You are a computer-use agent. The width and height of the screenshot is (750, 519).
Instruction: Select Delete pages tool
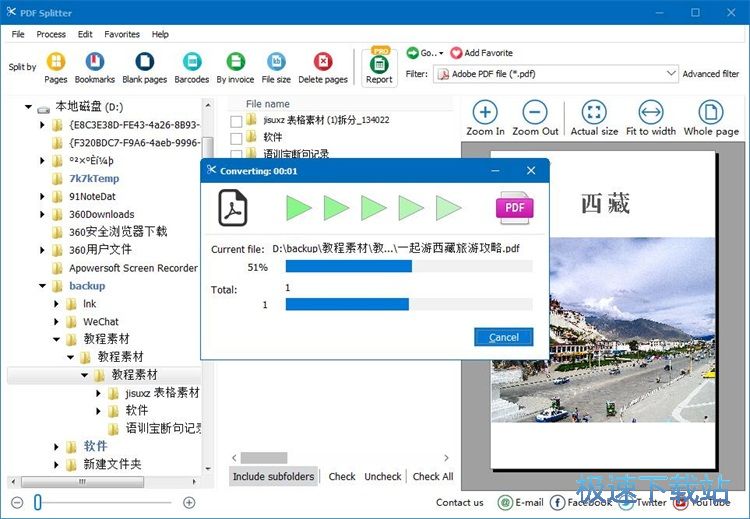click(323, 62)
